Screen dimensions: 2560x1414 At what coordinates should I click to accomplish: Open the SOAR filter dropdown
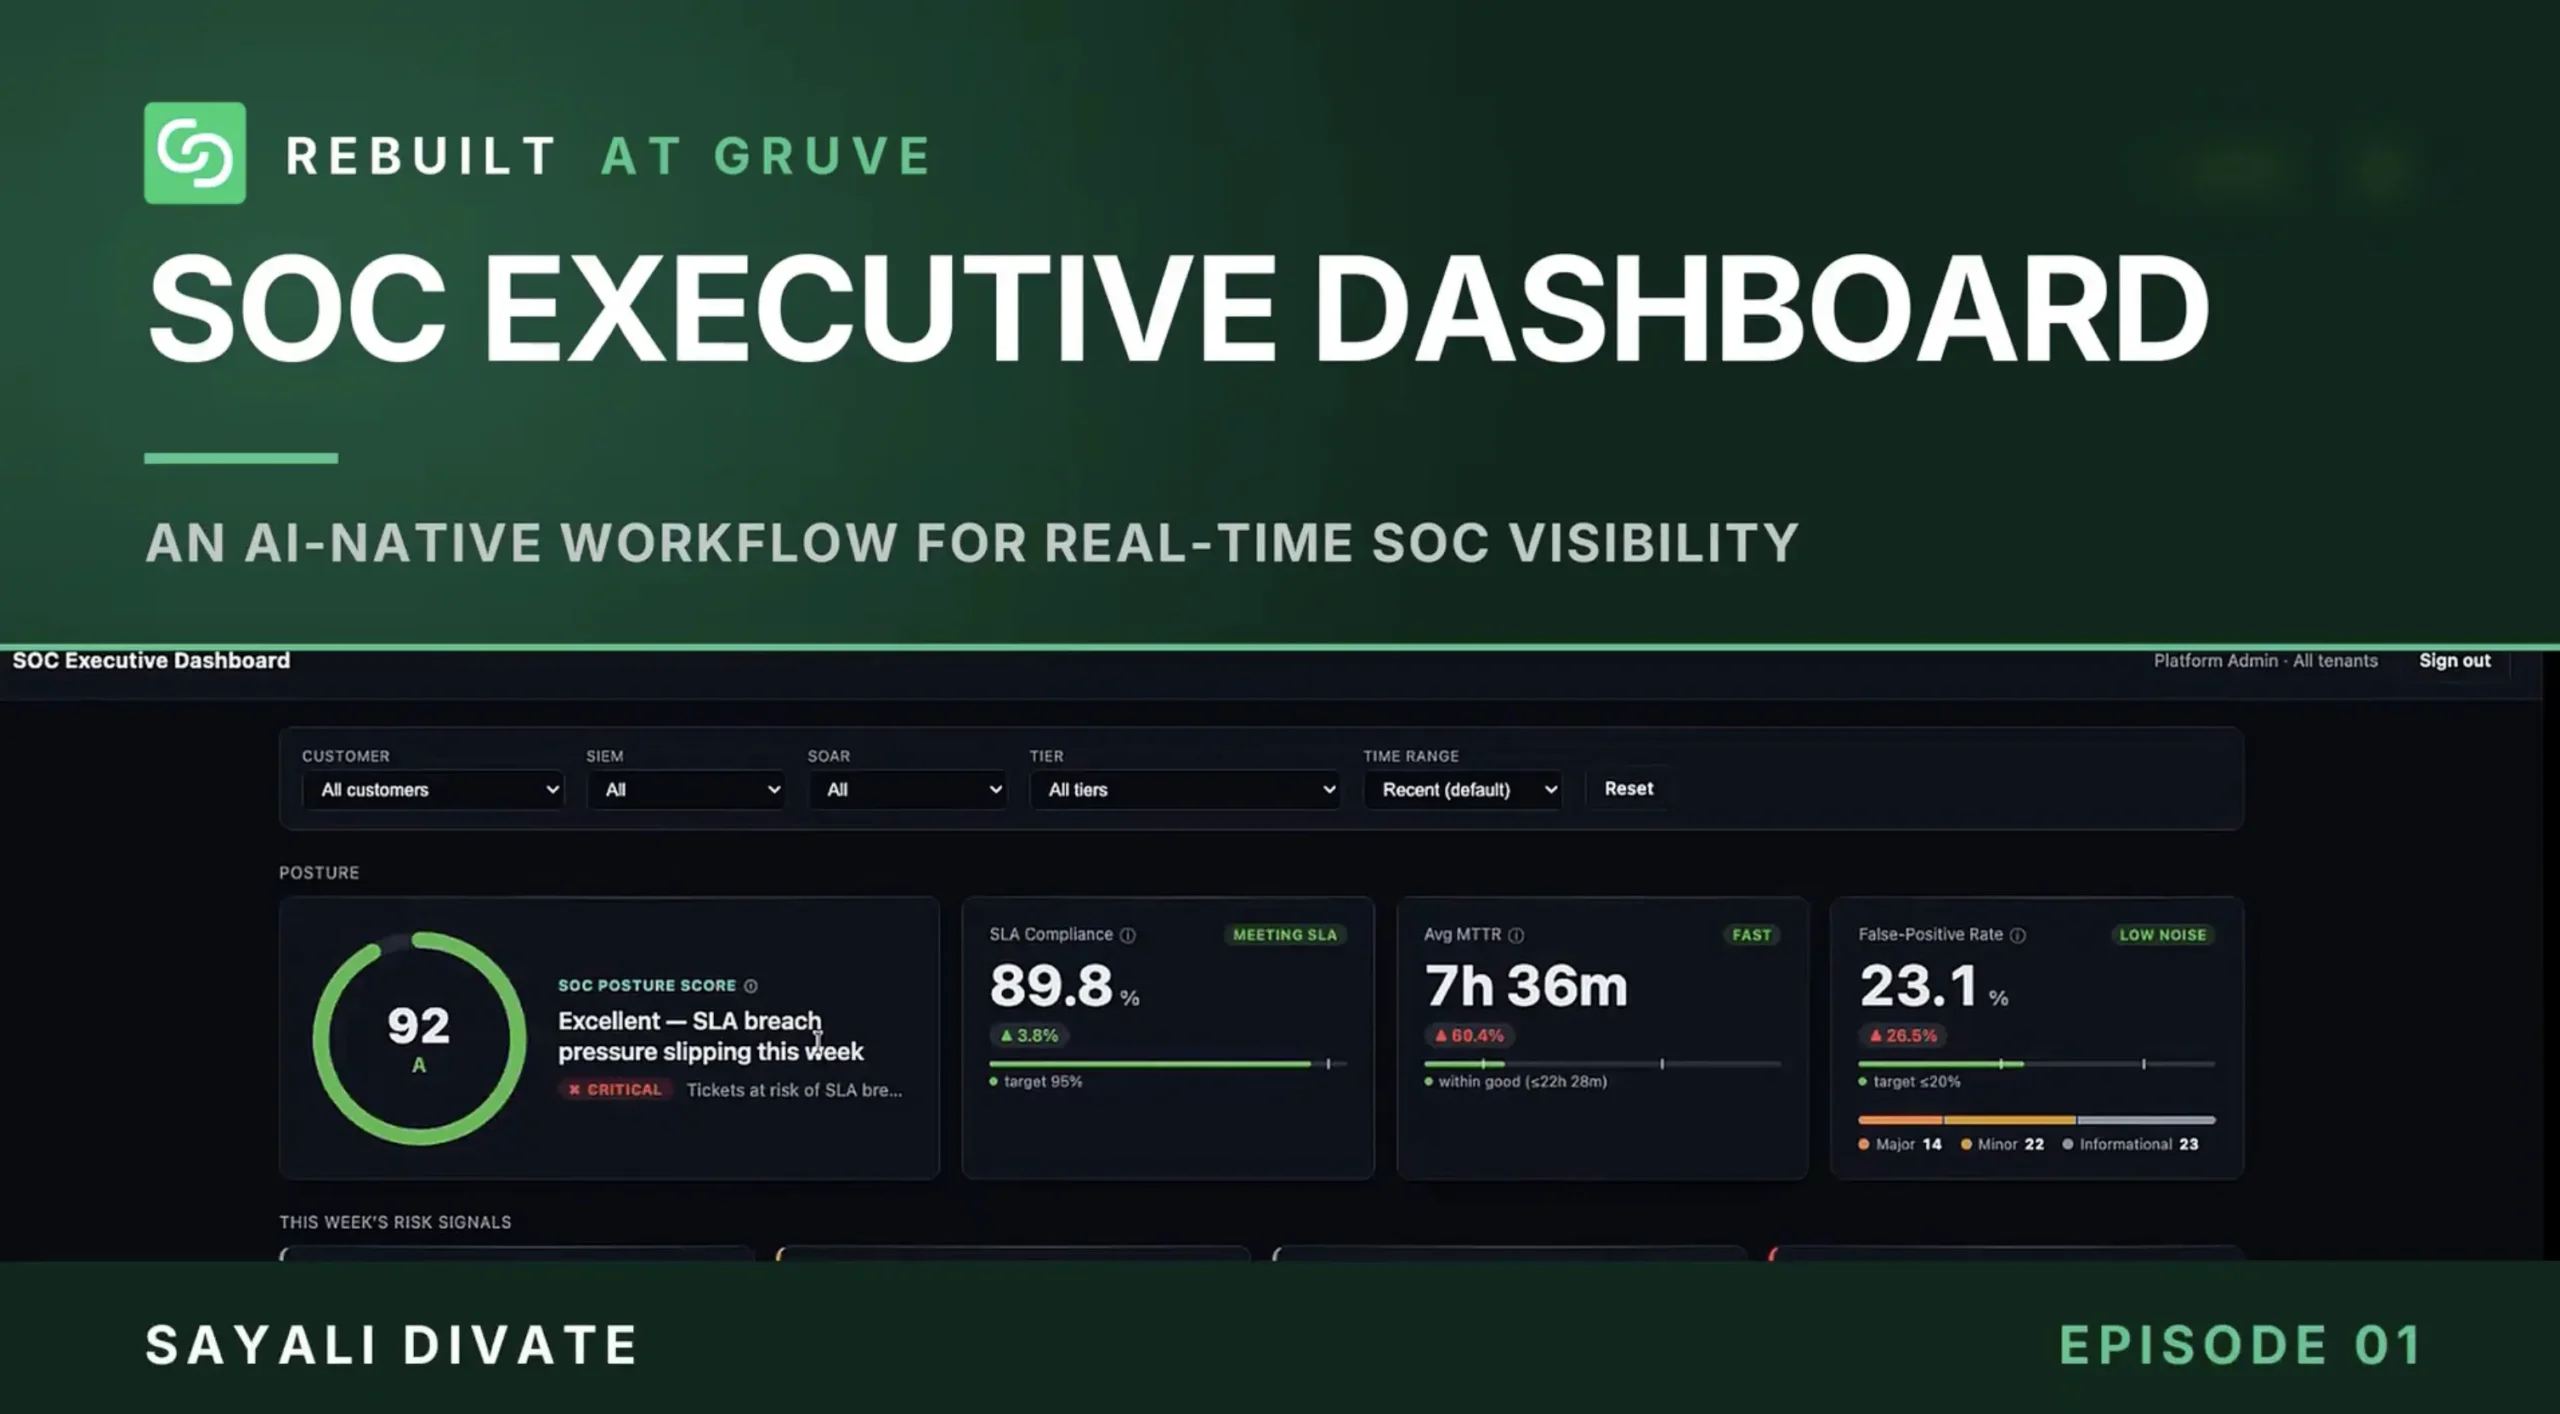coord(907,790)
